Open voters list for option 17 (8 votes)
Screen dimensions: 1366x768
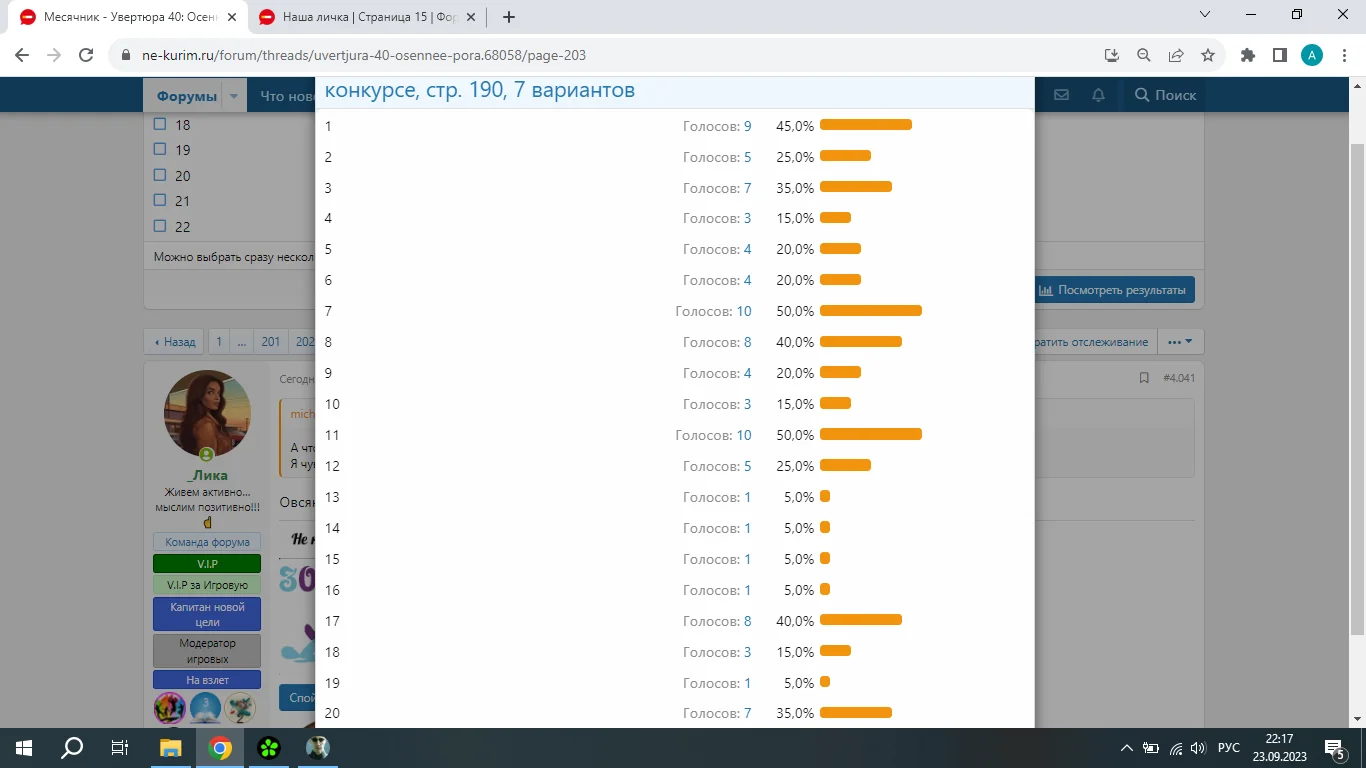pos(748,621)
